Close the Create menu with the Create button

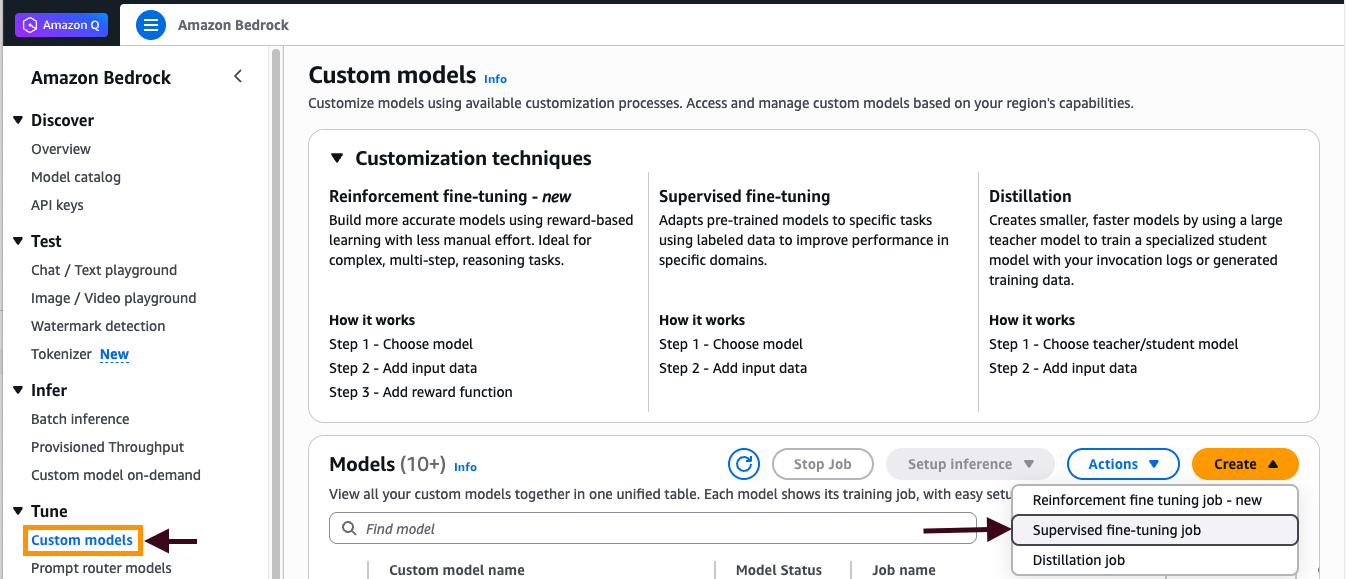[1244, 463]
